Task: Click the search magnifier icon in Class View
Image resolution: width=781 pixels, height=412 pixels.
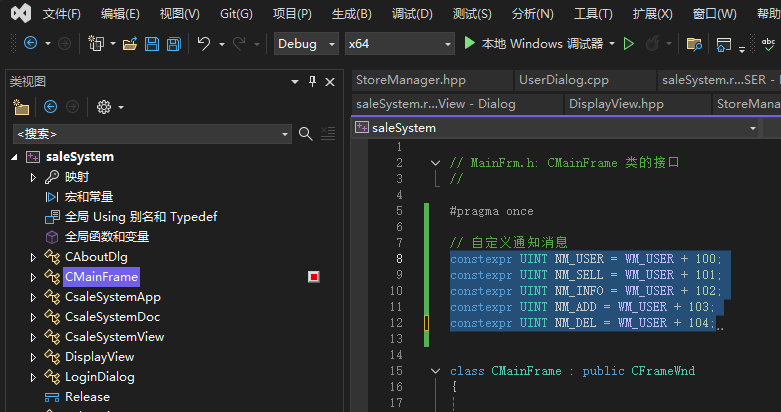Action: [x=305, y=133]
